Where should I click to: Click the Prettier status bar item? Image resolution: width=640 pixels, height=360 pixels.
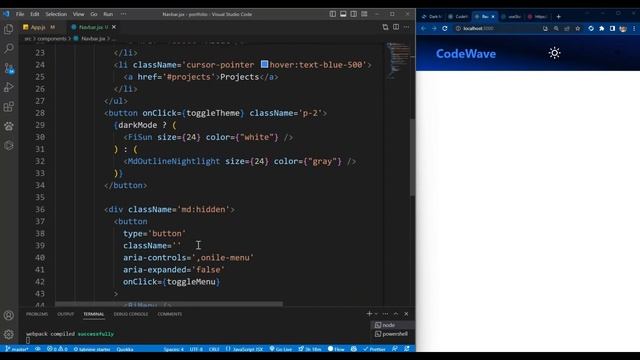374,349
